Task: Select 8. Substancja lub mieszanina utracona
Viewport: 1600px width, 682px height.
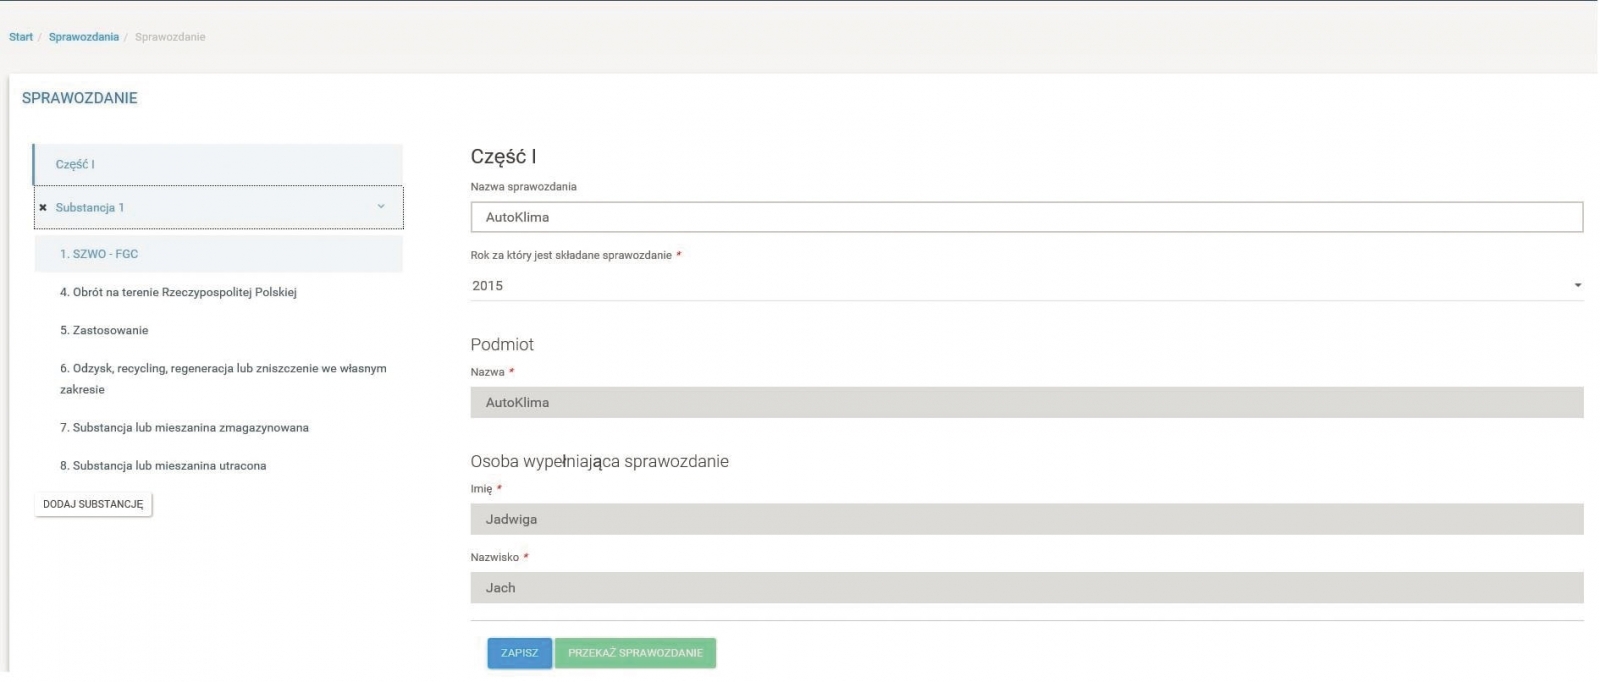Action: (163, 466)
